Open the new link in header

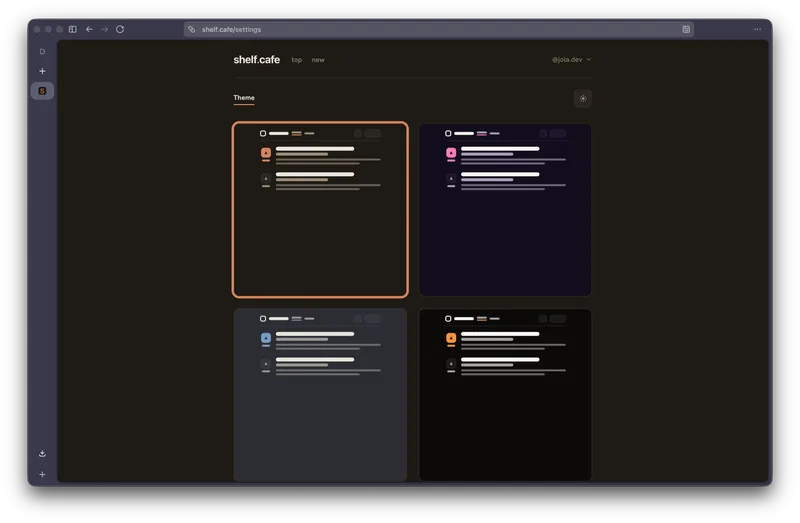pos(318,60)
